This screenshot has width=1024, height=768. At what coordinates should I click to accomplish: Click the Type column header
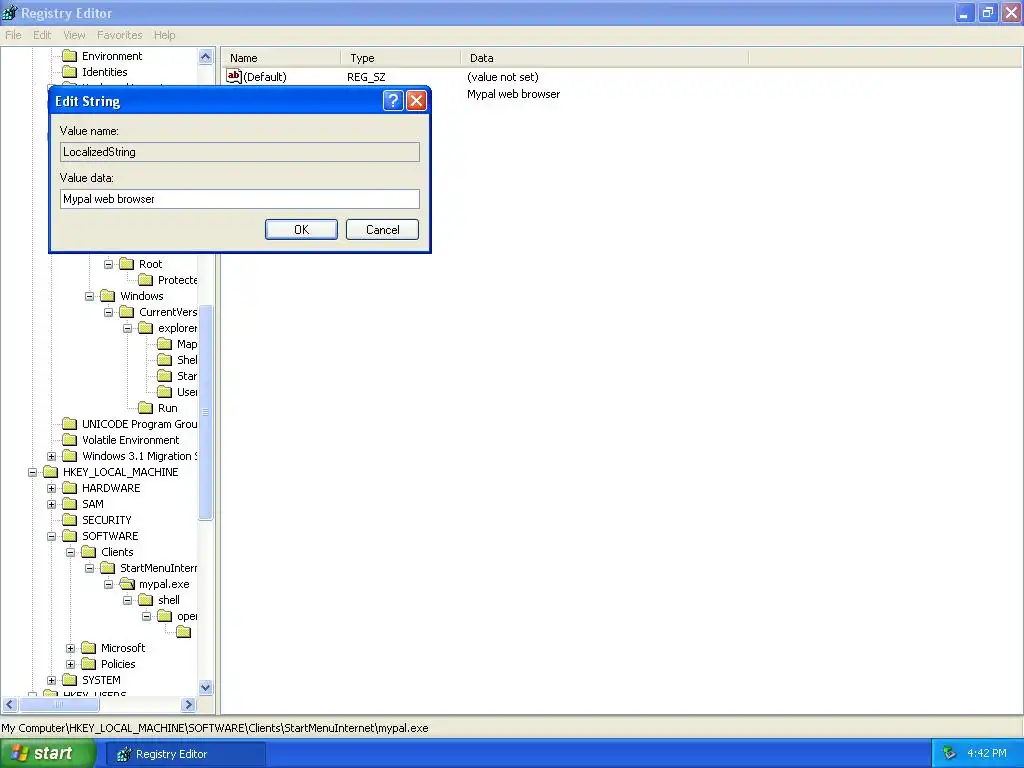[x=400, y=58]
